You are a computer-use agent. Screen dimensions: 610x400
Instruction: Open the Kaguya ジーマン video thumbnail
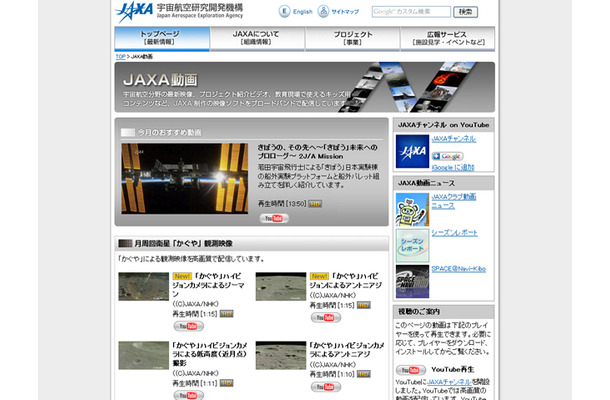pyautogui.click(x=144, y=286)
